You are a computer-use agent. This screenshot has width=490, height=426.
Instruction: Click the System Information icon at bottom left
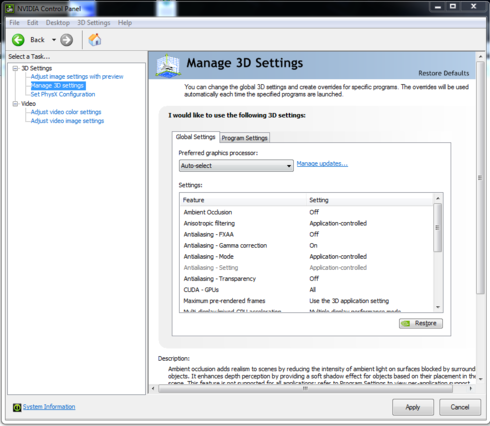pyautogui.click(x=17, y=407)
